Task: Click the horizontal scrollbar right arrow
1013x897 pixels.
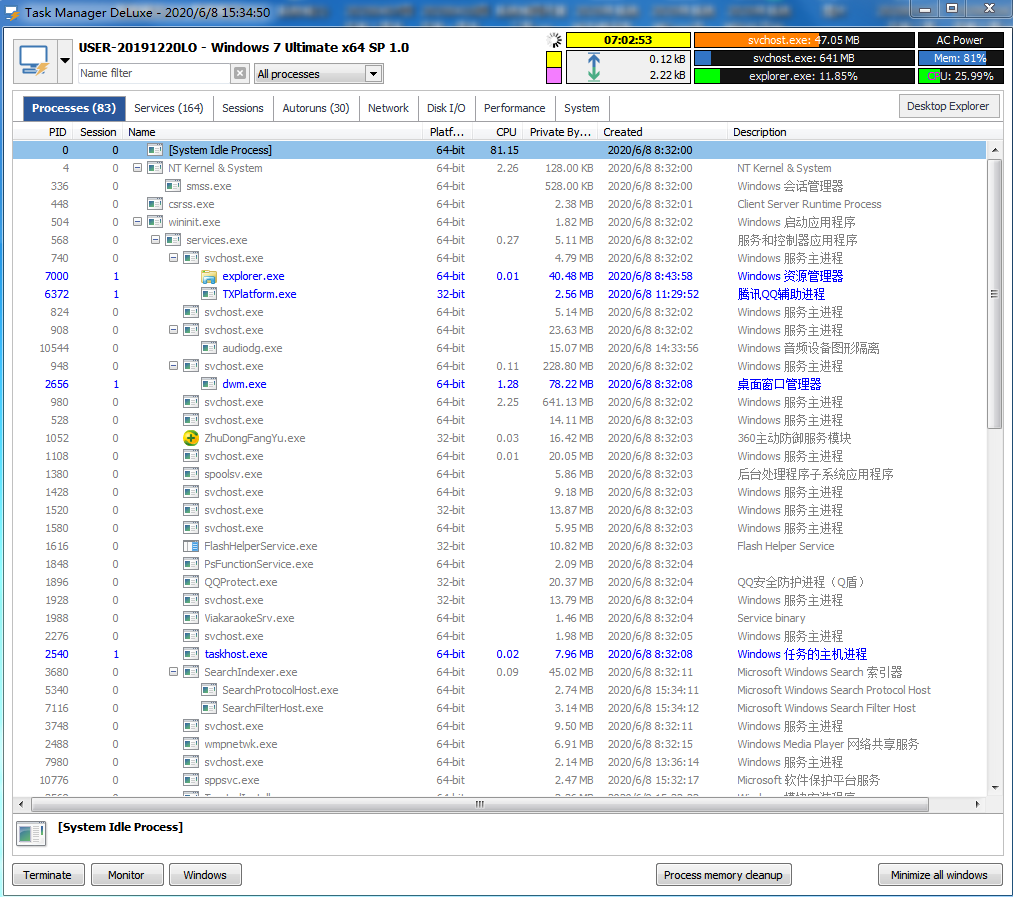Action: (977, 805)
